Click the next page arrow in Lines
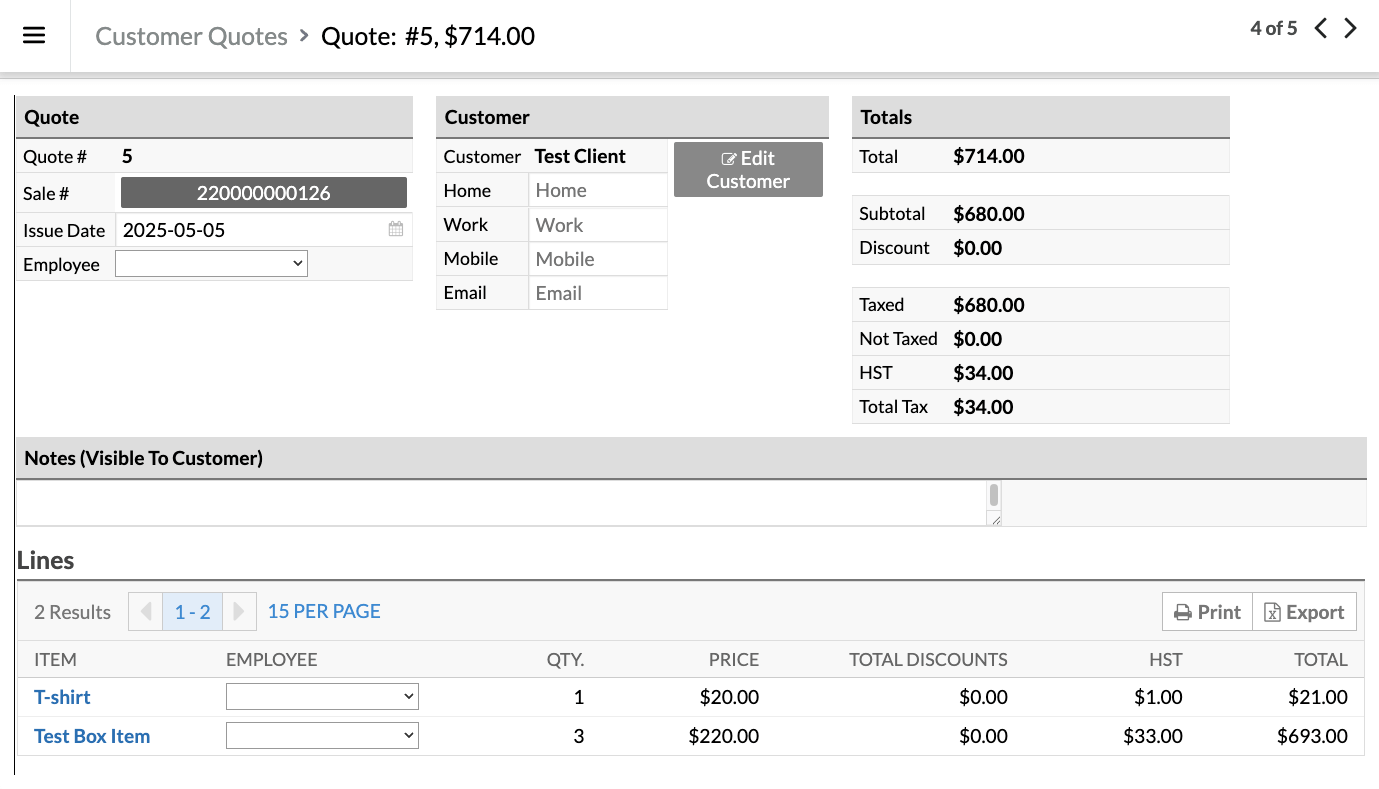 238,612
